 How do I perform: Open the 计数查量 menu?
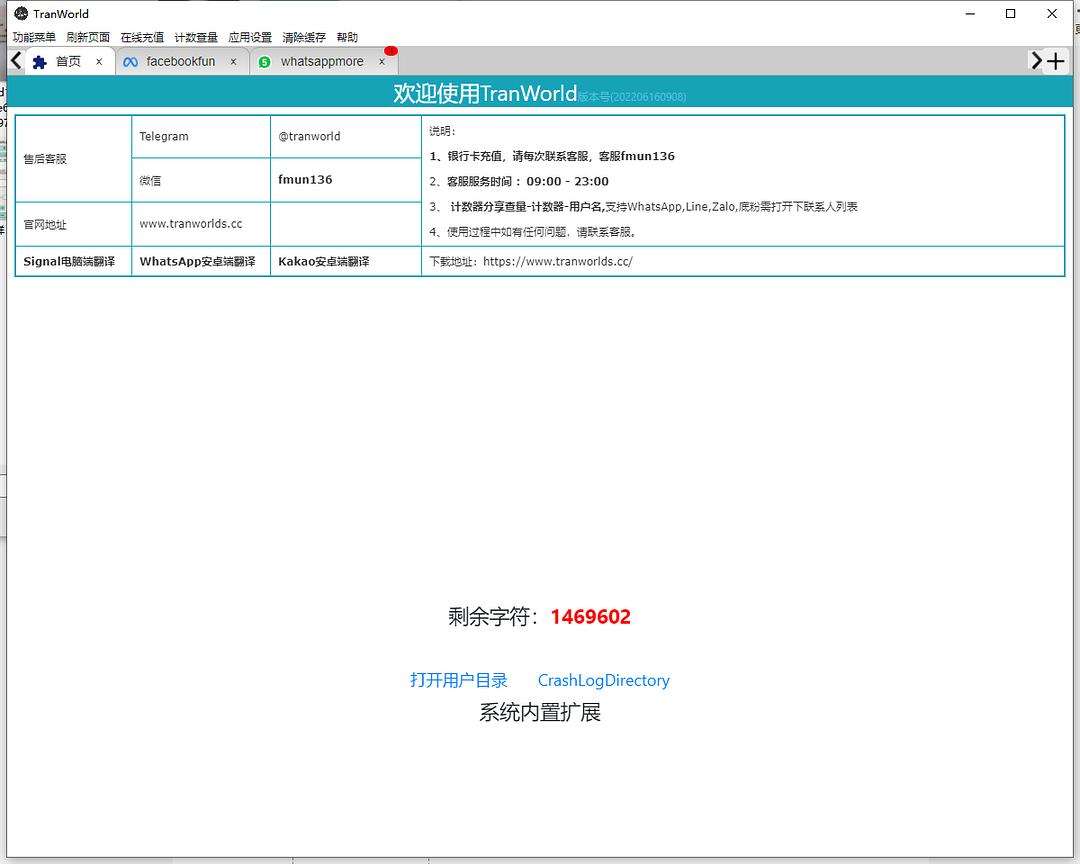click(196, 37)
